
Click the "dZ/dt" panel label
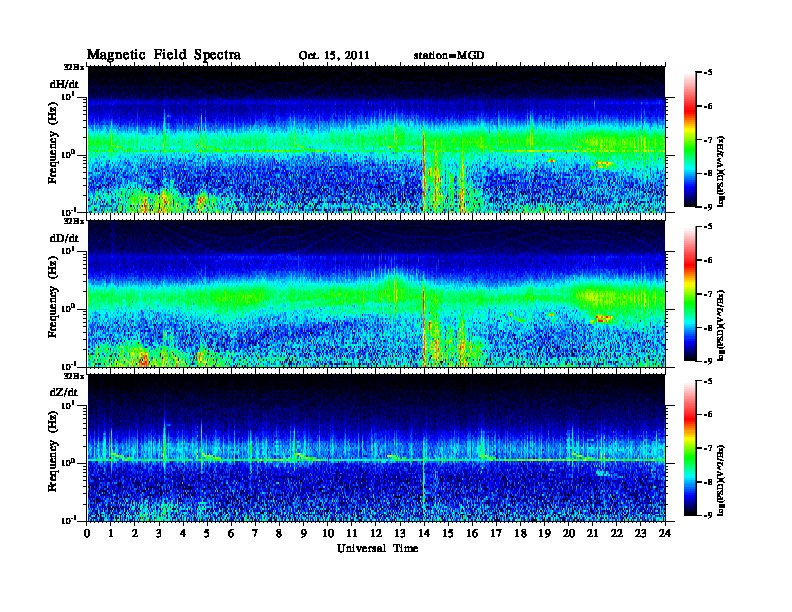(64, 392)
